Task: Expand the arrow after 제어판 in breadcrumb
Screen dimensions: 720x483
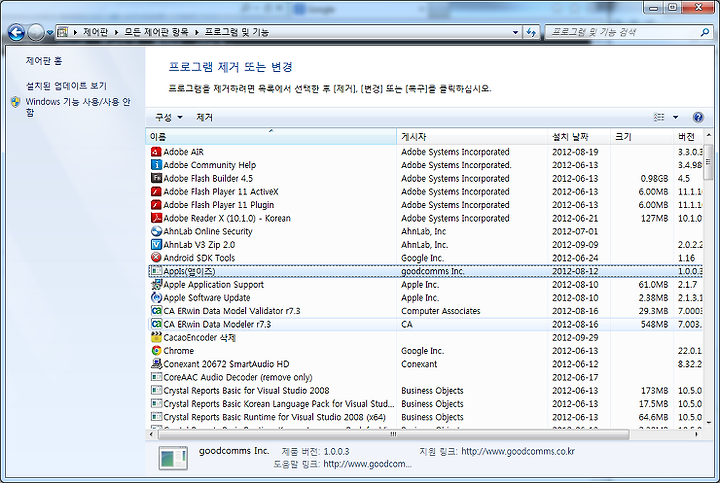Action: click(x=117, y=33)
